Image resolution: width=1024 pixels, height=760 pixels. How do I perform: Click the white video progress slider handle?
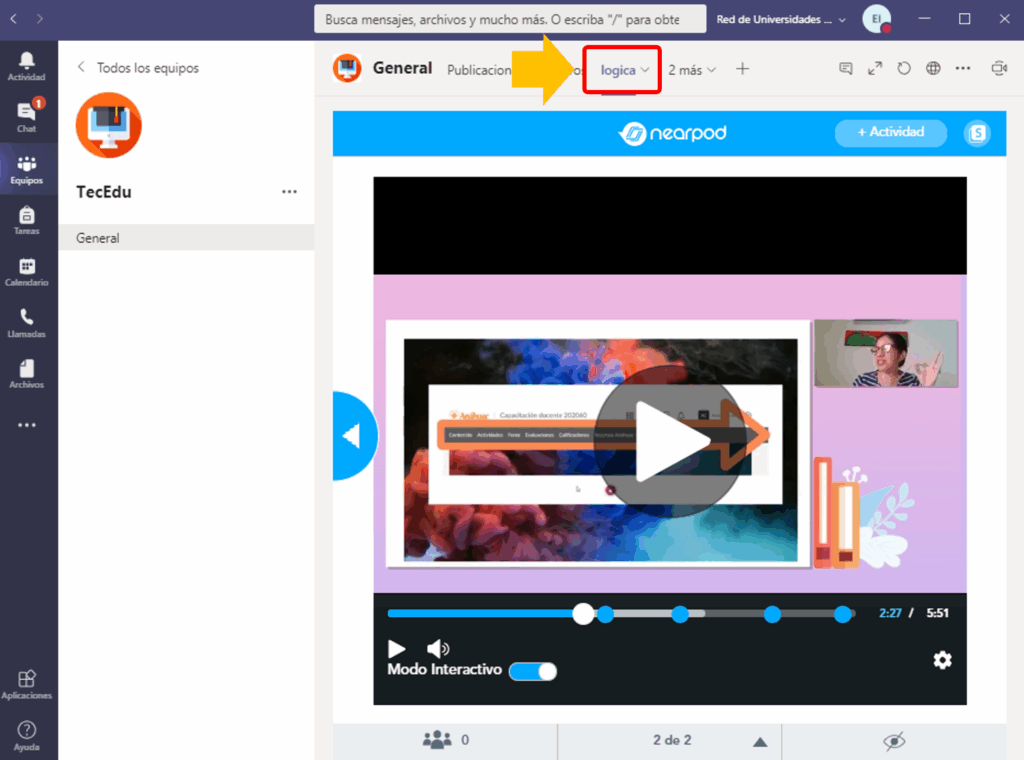[583, 614]
